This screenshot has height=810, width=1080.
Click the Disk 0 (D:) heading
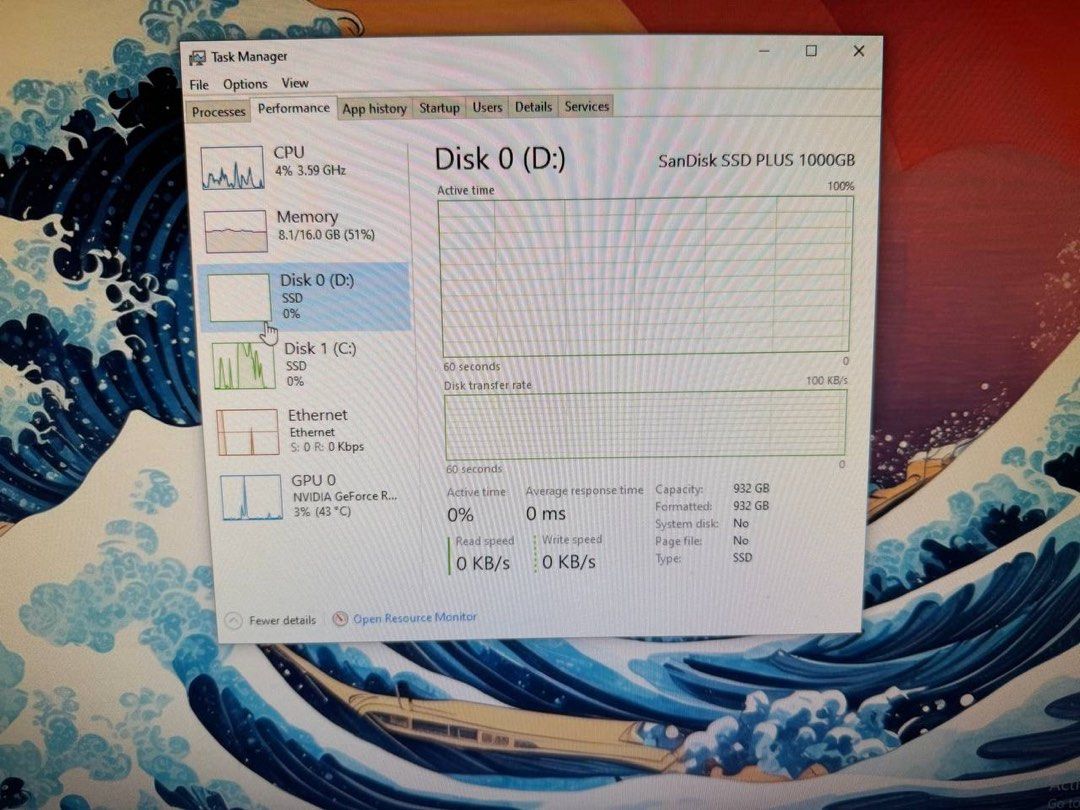500,159
